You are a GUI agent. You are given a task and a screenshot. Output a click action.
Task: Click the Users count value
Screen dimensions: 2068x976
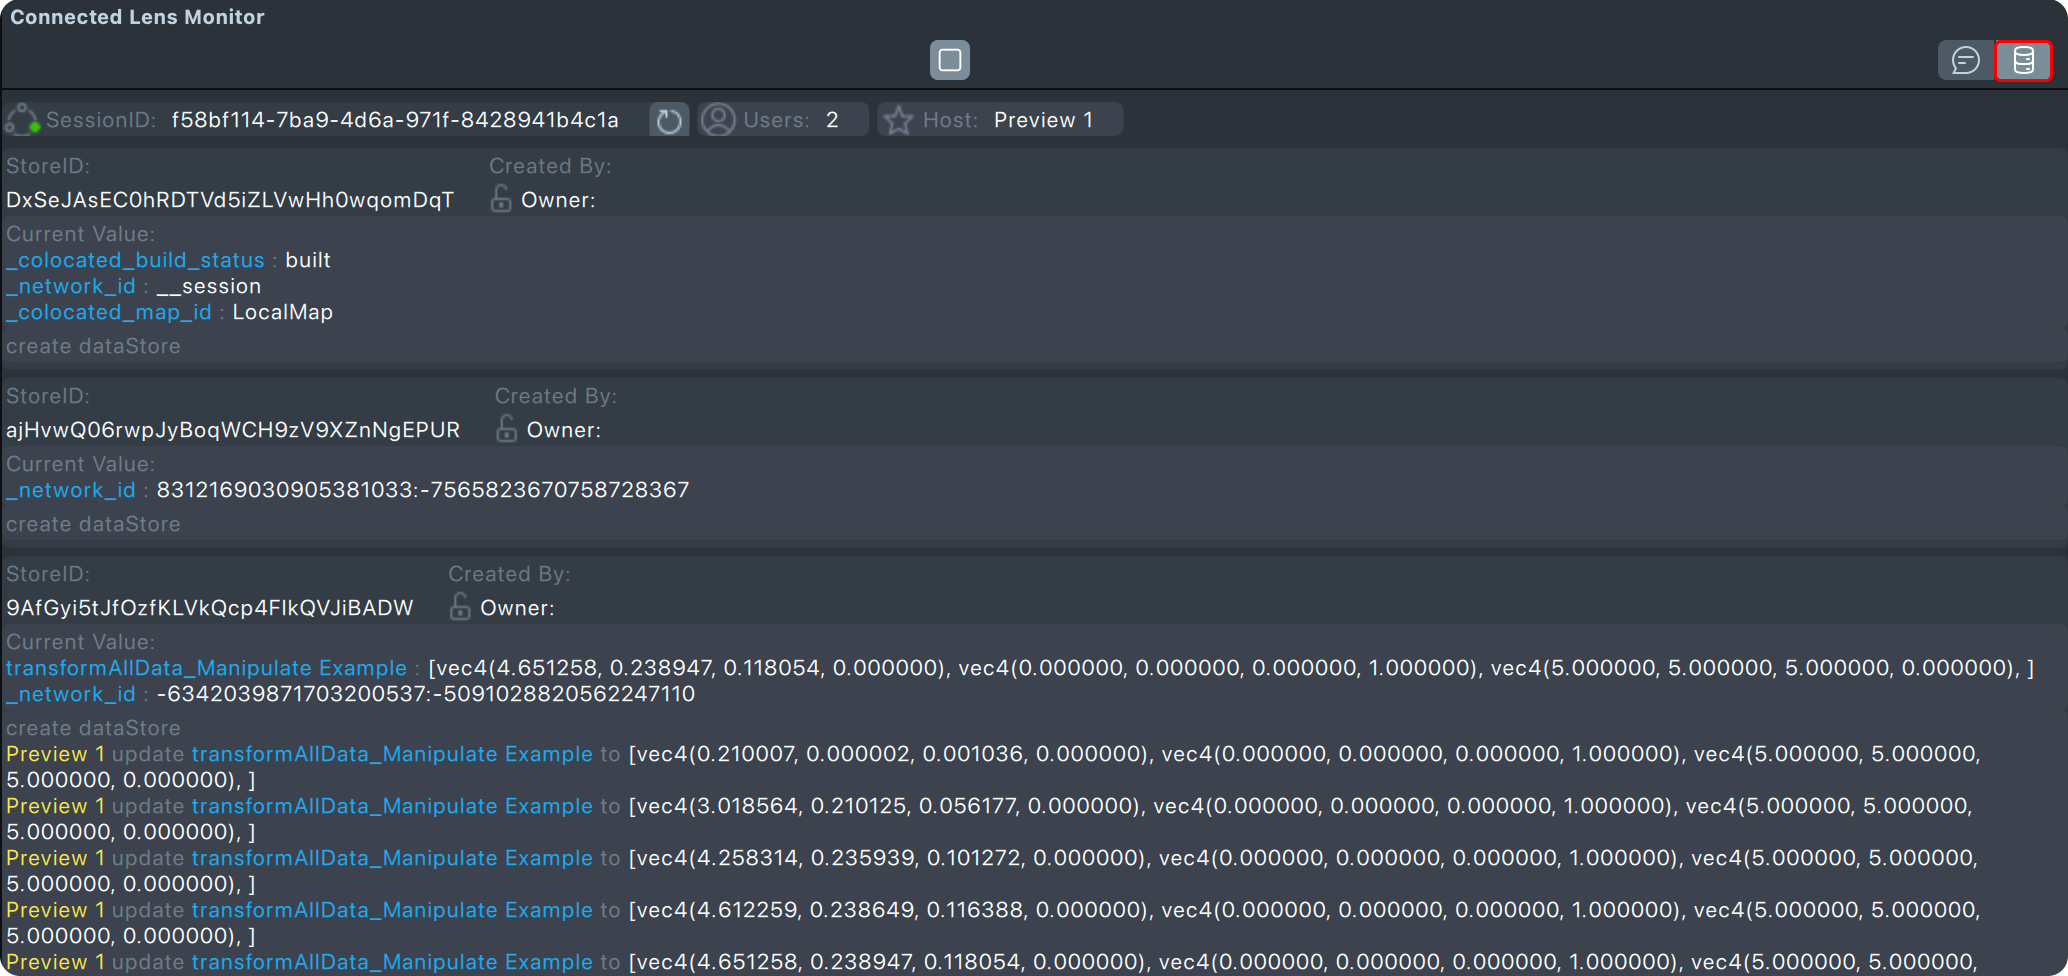tap(832, 121)
